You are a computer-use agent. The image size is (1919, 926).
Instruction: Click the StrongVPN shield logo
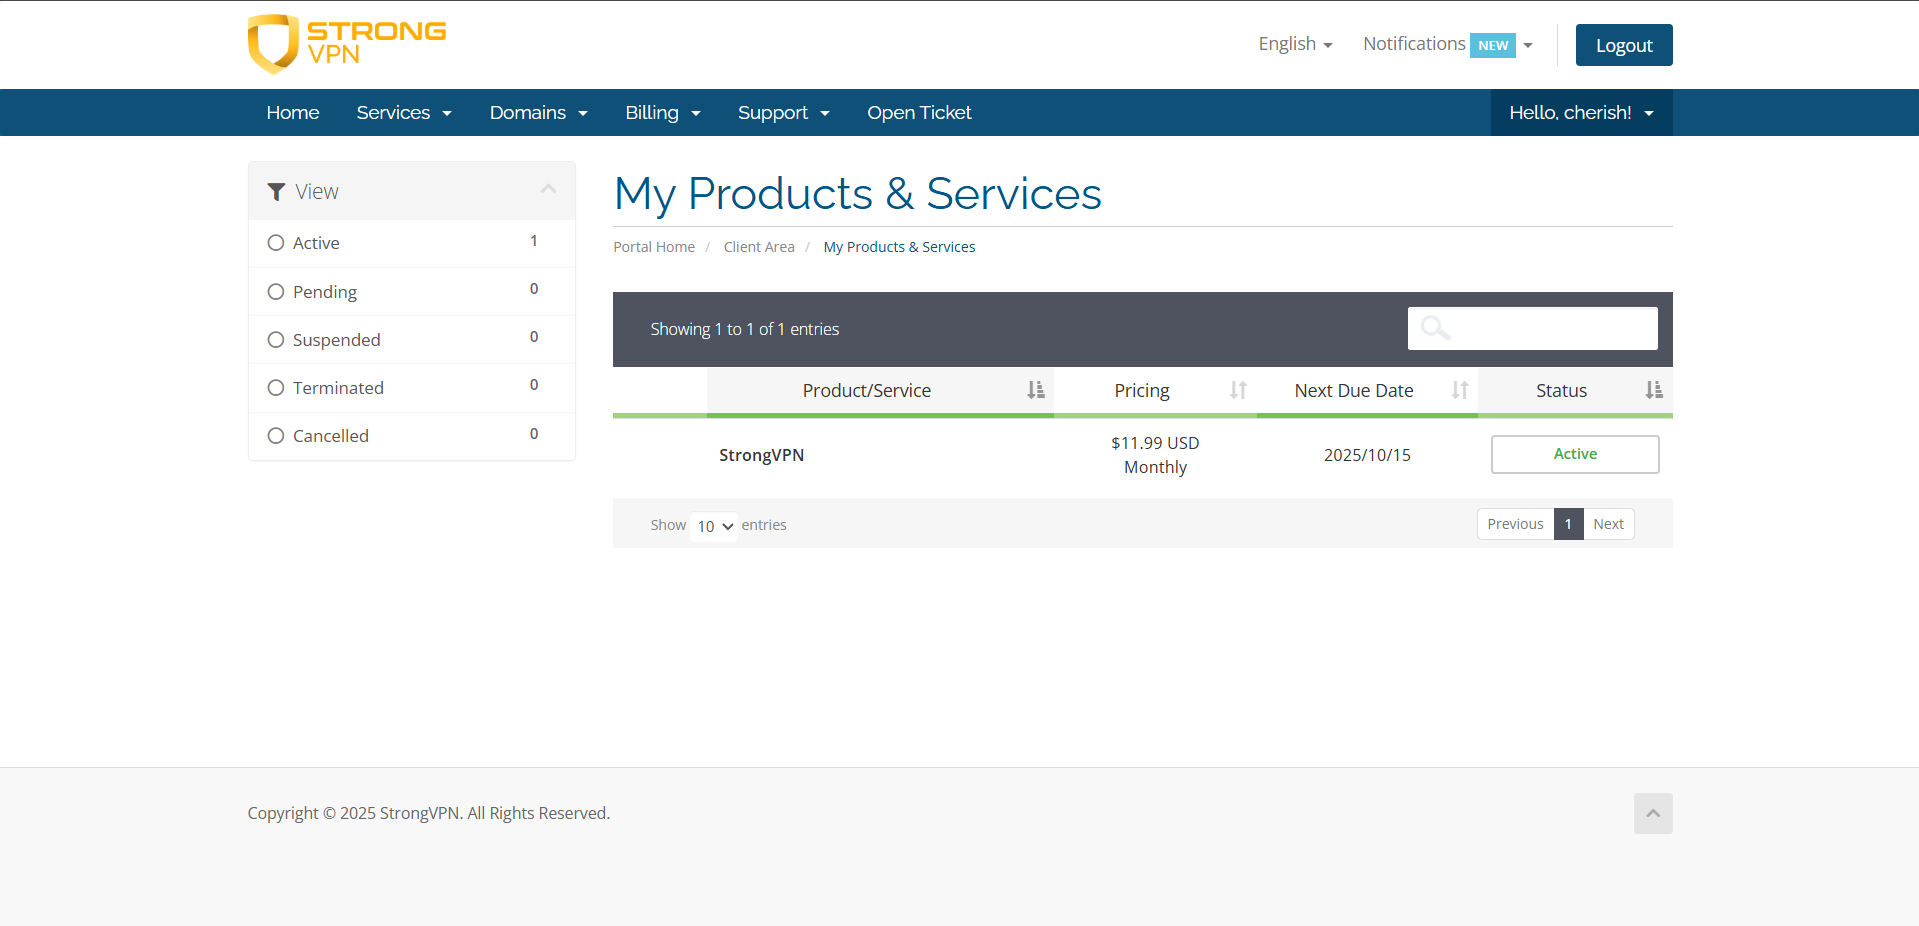tap(273, 44)
